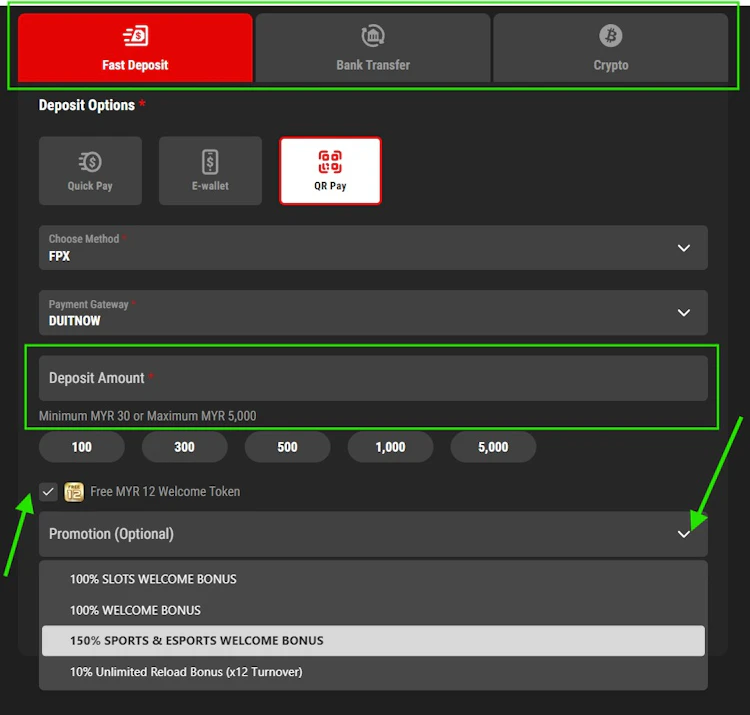Image resolution: width=750 pixels, height=715 pixels.
Task: Click the bank building icon above Bank Transfer
Action: (x=373, y=35)
